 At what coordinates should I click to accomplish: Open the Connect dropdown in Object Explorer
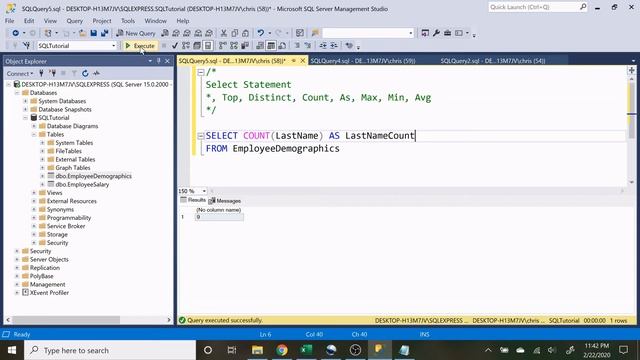click(x=20, y=73)
